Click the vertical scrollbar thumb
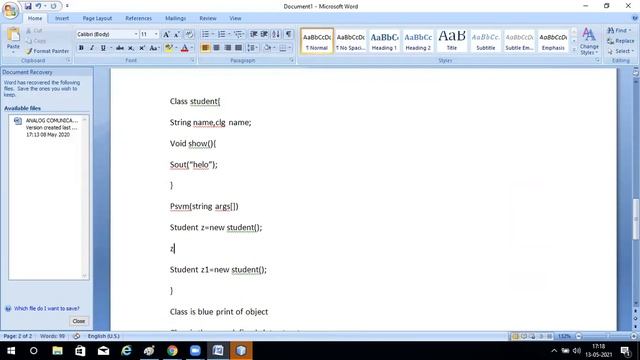The width and height of the screenshot is (640, 360). (636, 219)
